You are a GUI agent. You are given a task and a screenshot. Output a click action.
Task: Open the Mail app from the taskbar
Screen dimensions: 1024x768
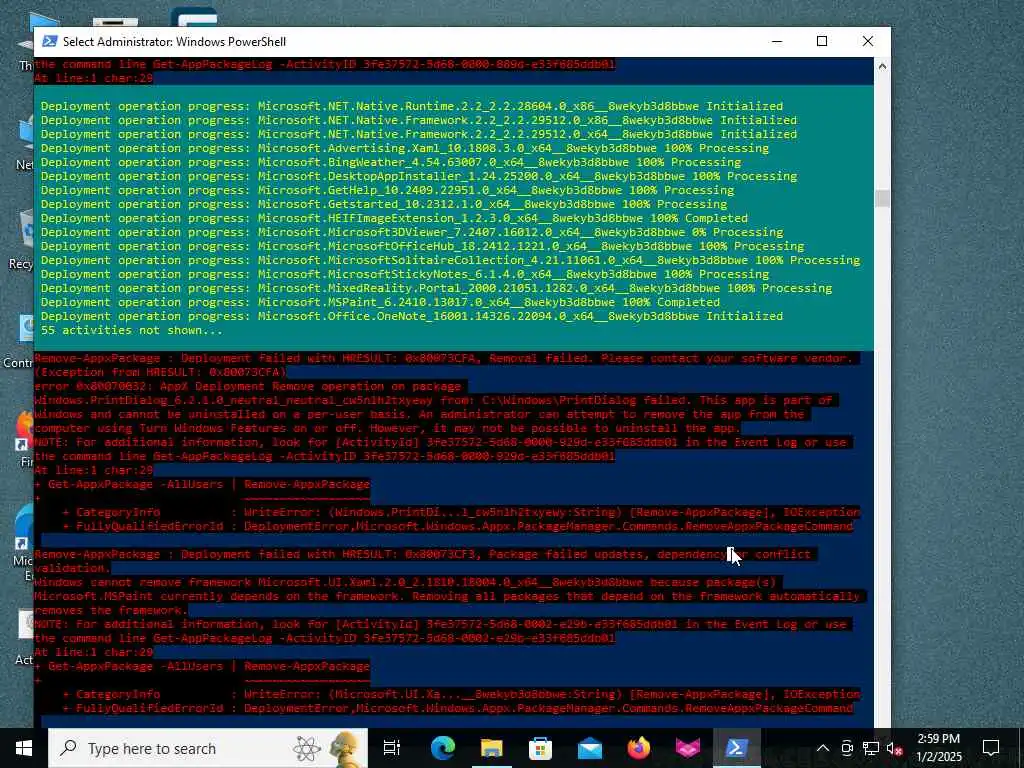[589, 748]
